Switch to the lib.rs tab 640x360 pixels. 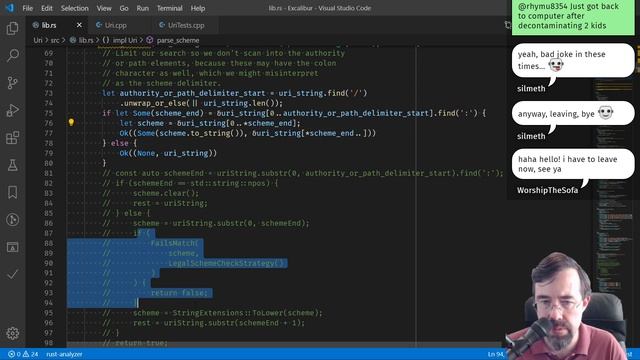tap(49, 25)
